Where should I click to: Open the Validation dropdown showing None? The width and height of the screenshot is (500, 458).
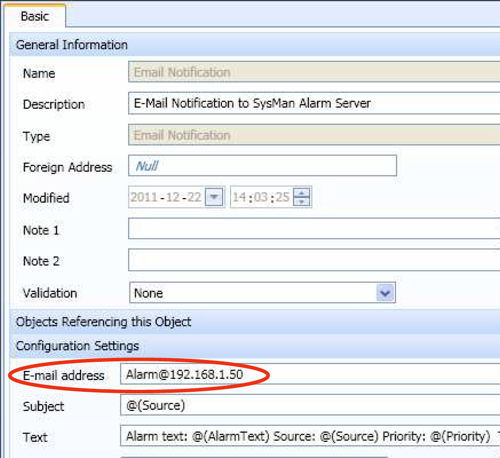pyautogui.click(x=262, y=293)
